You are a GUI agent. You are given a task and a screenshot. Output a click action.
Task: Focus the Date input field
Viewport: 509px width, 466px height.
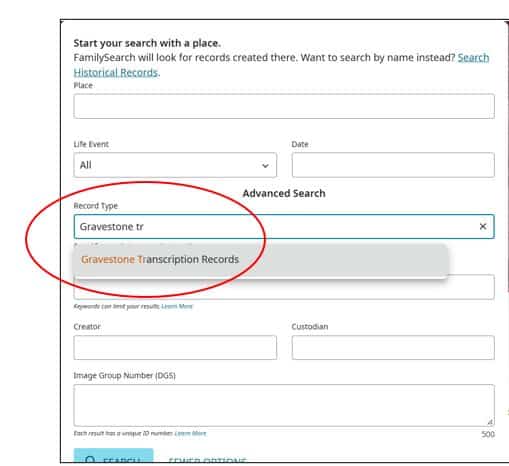tap(393, 165)
